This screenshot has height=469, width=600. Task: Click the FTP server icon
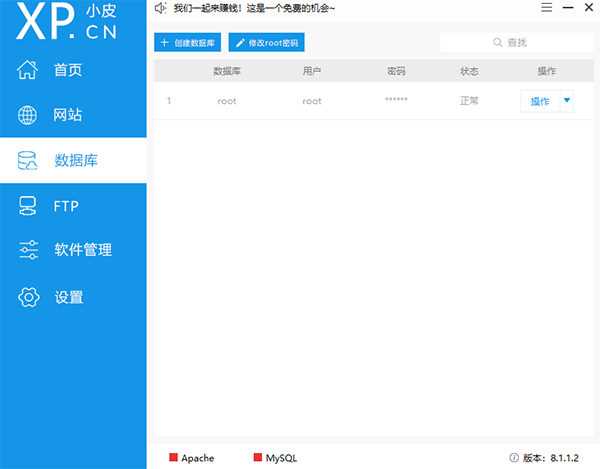coord(28,206)
